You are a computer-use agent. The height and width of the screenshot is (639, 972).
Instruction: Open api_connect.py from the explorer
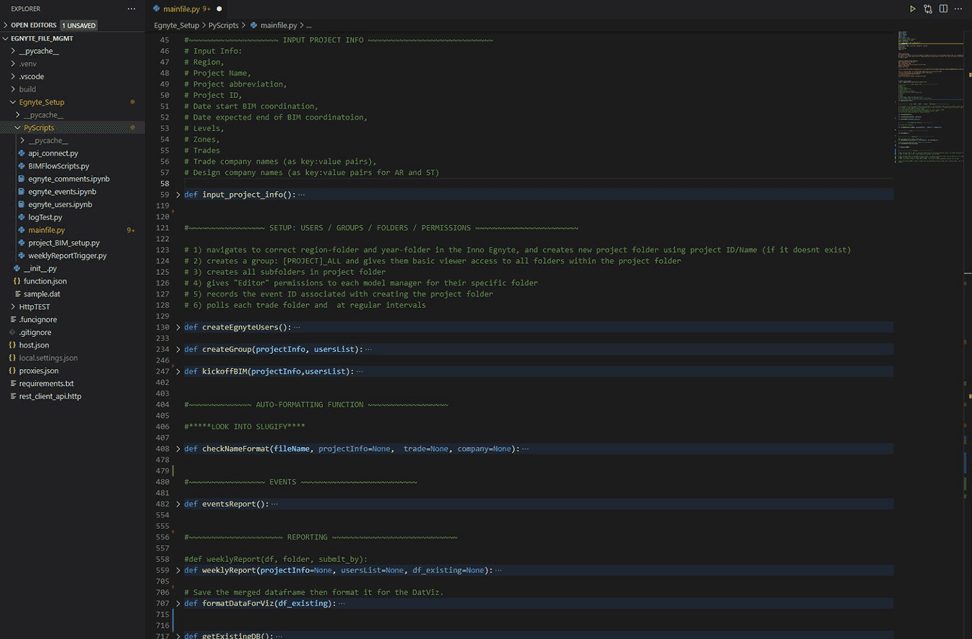(53, 153)
